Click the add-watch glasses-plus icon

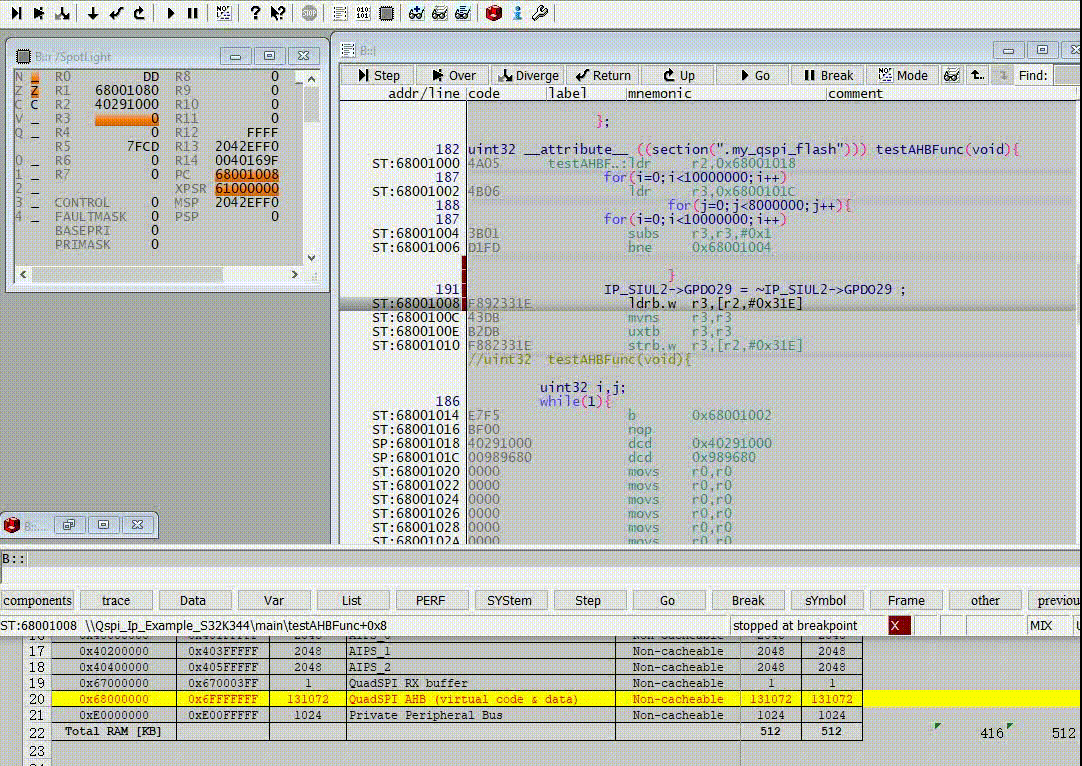point(416,12)
